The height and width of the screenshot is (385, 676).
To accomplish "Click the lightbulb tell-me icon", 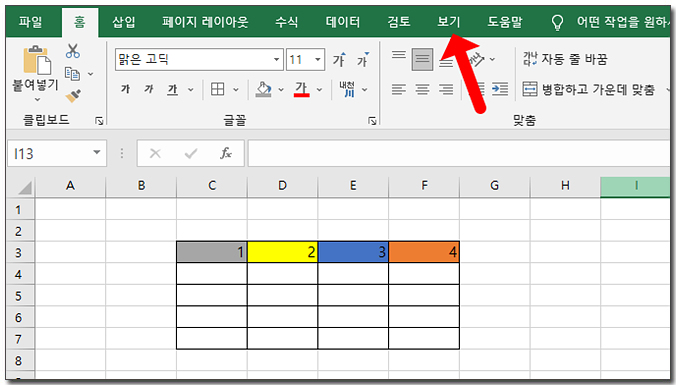I will pyautogui.click(x=557, y=22).
